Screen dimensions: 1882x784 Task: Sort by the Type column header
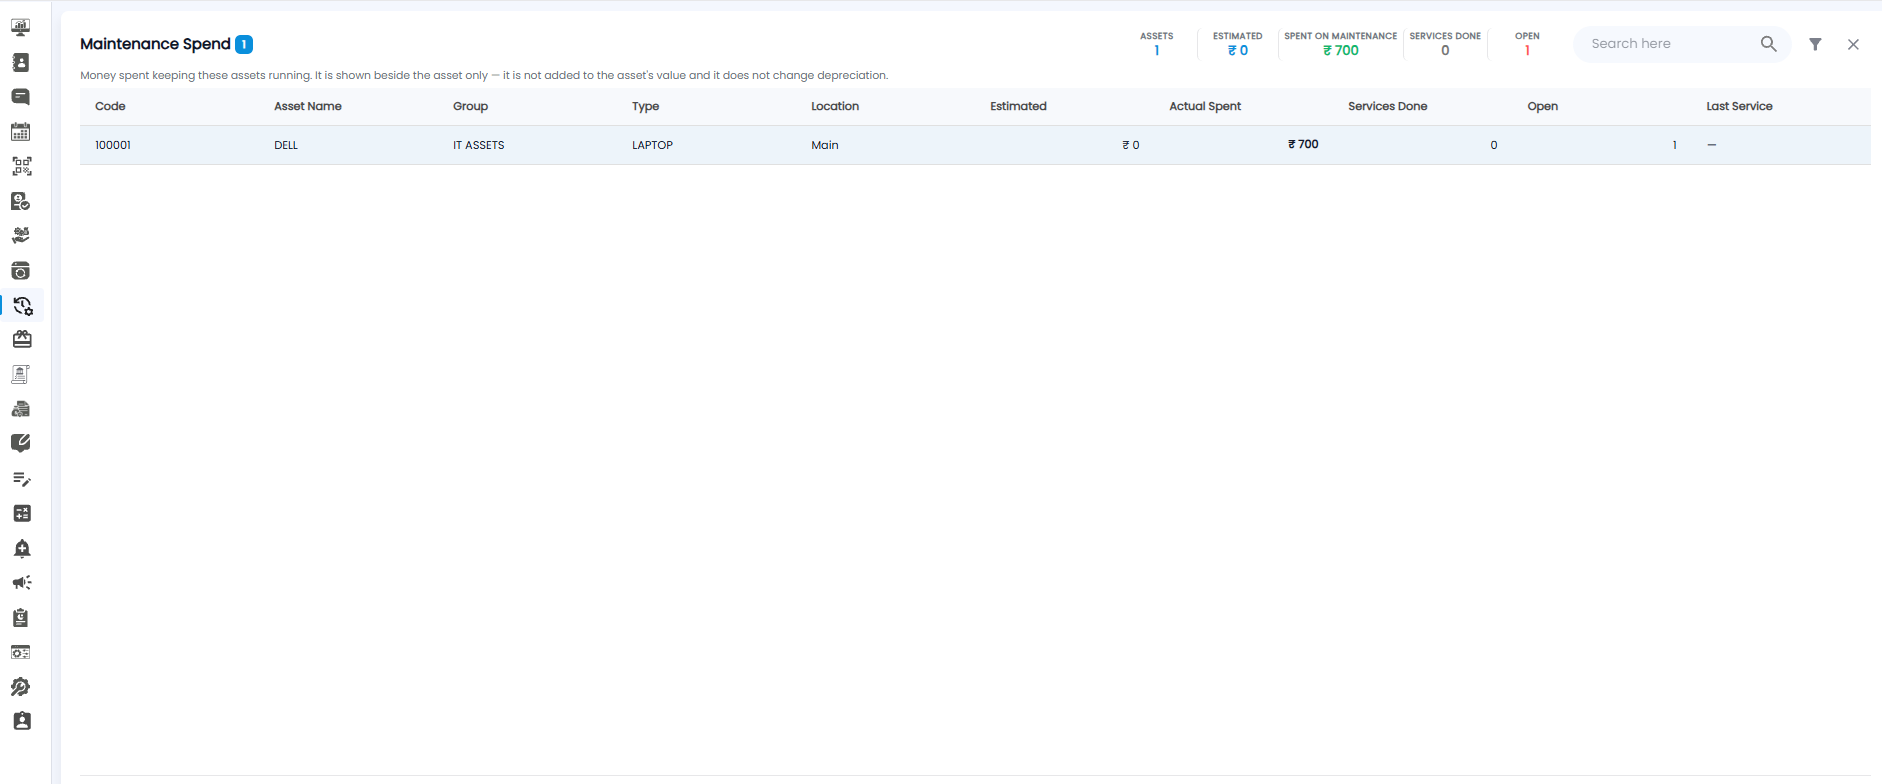tap(645, 106)
